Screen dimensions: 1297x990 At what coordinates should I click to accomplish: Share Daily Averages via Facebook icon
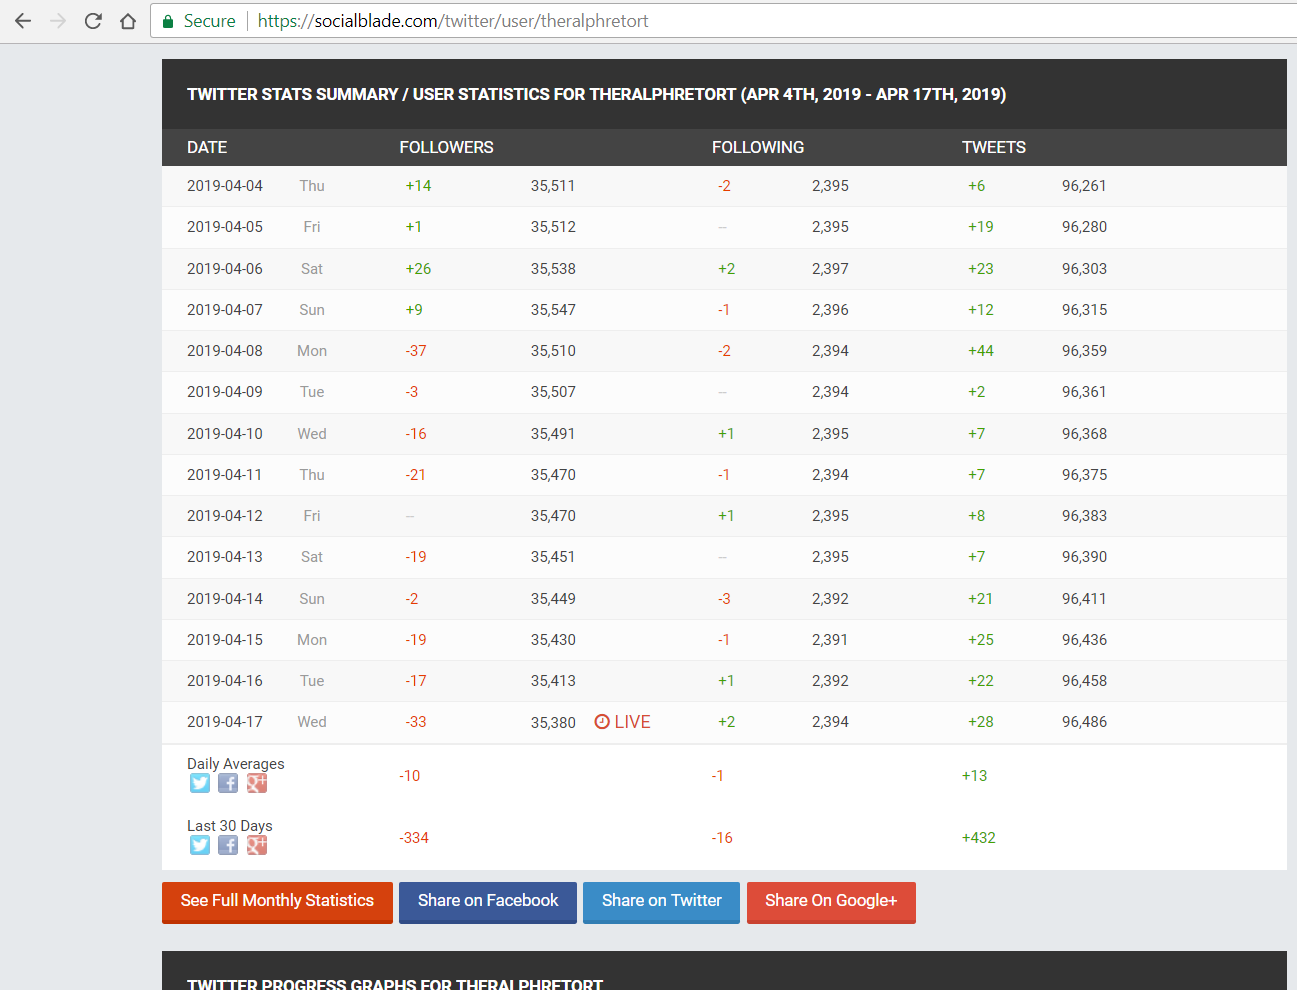tap(228, 783)
